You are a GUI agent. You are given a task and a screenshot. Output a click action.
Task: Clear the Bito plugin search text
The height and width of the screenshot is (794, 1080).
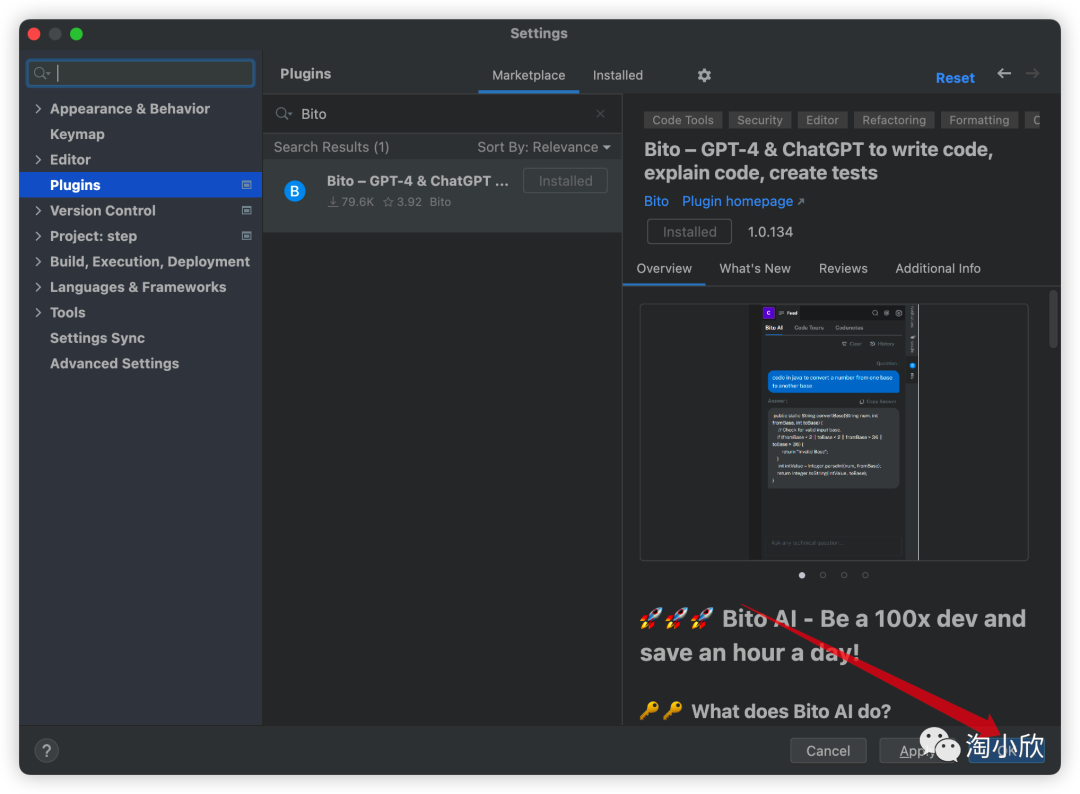pyautogui.click(x=600, y=114)
